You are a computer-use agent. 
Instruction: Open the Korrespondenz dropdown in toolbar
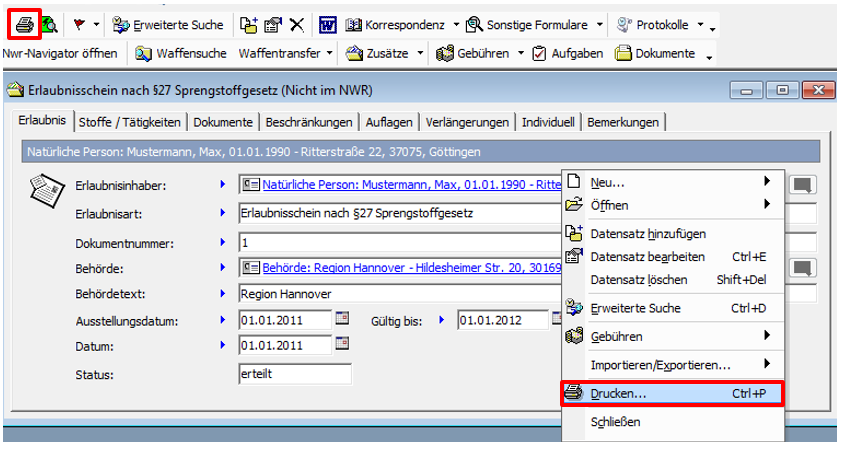click(456, 24)
